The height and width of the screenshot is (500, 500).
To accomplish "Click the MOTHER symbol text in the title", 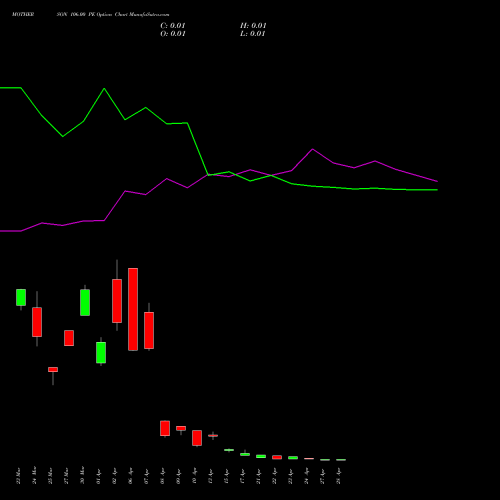I will click(23, 15).
